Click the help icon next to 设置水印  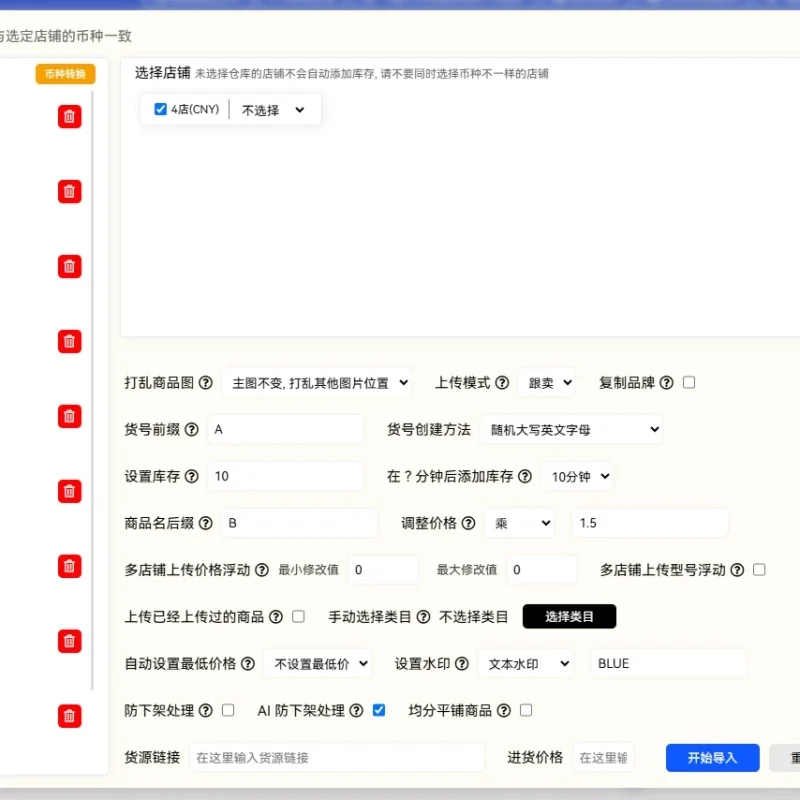460,663
